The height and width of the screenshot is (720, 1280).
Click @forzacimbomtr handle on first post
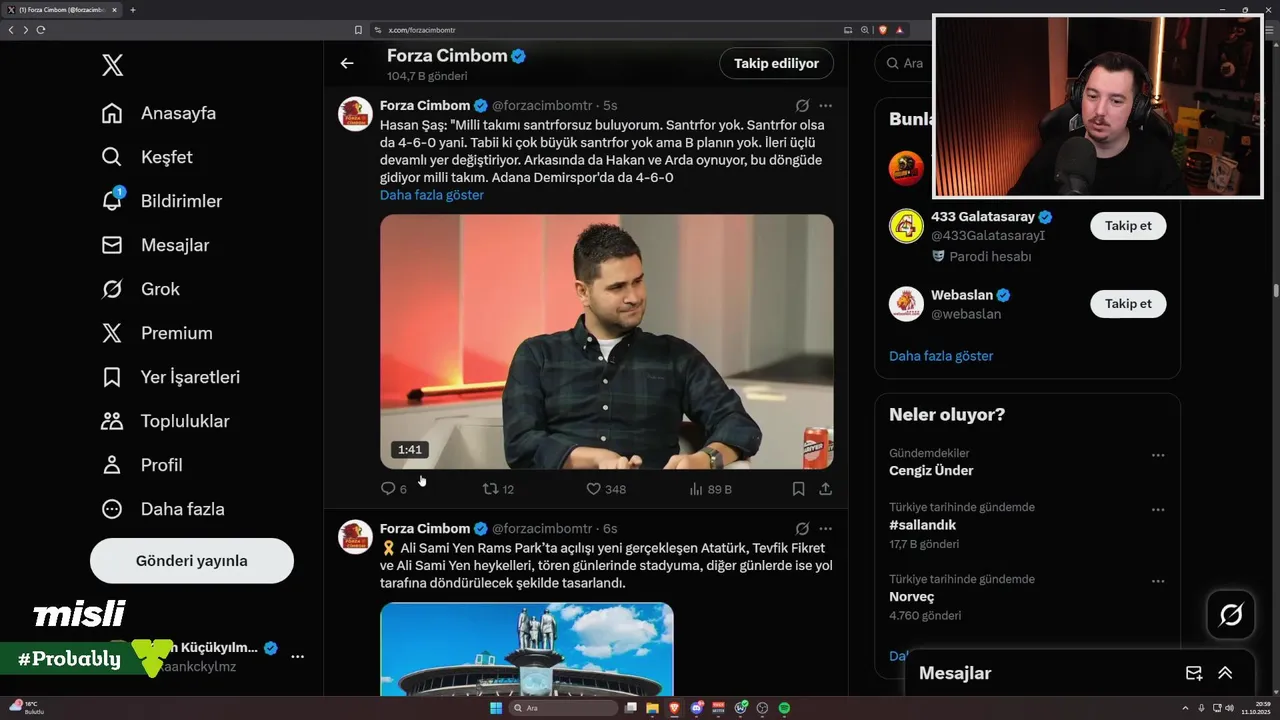pos(542,105)
